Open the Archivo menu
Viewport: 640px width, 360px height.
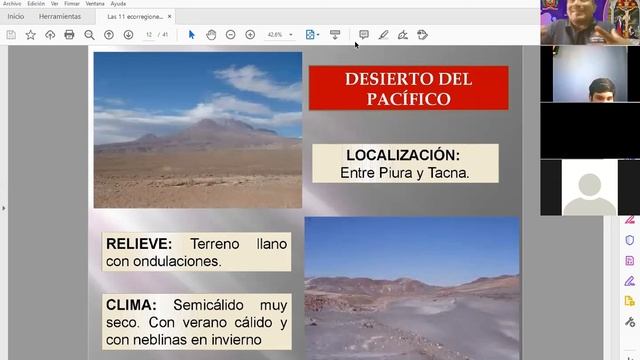[x=12, y=3]
